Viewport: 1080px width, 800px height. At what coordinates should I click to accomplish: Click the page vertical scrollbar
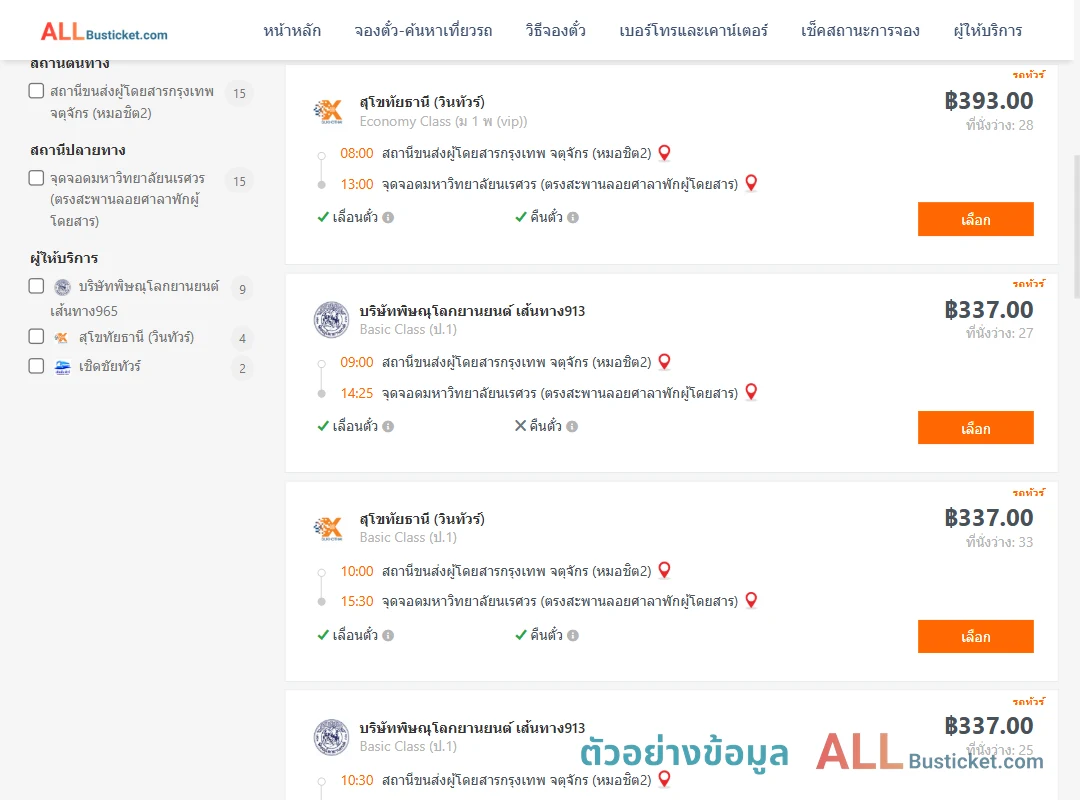click(1076, 226)
